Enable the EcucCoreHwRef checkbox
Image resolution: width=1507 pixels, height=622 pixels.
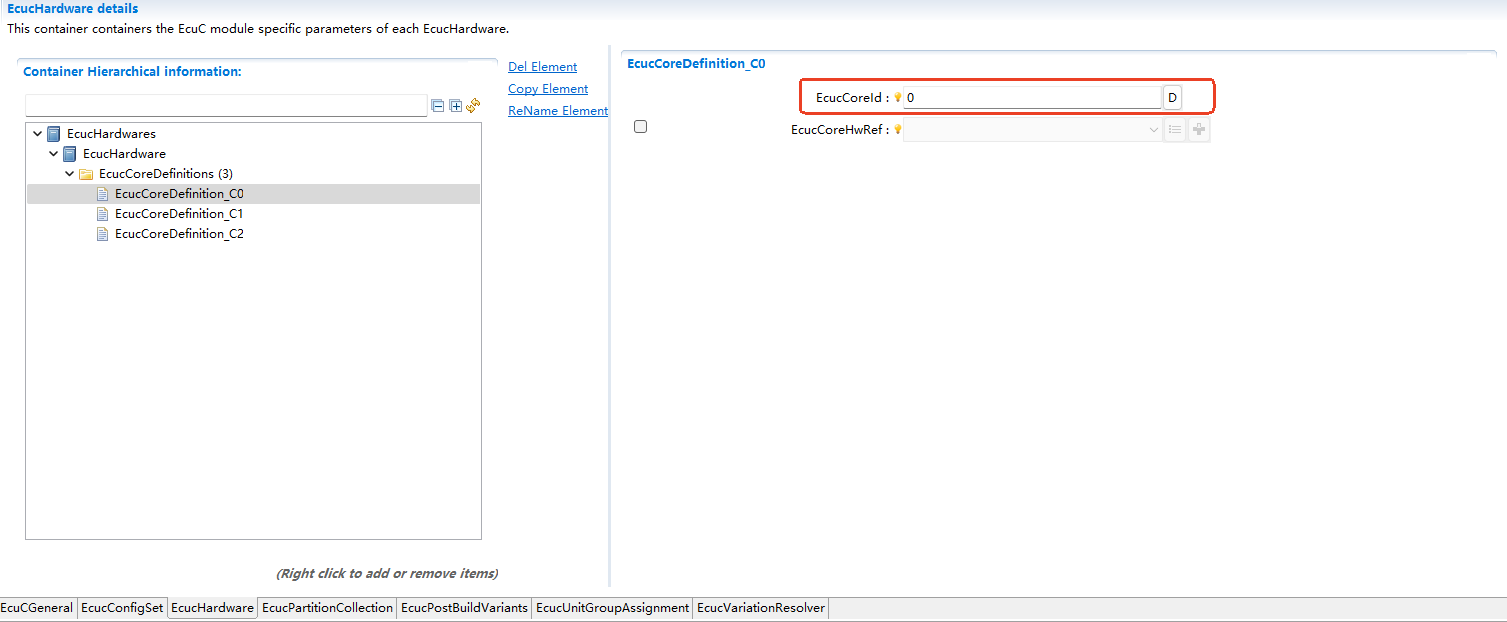tap(641, 127)
